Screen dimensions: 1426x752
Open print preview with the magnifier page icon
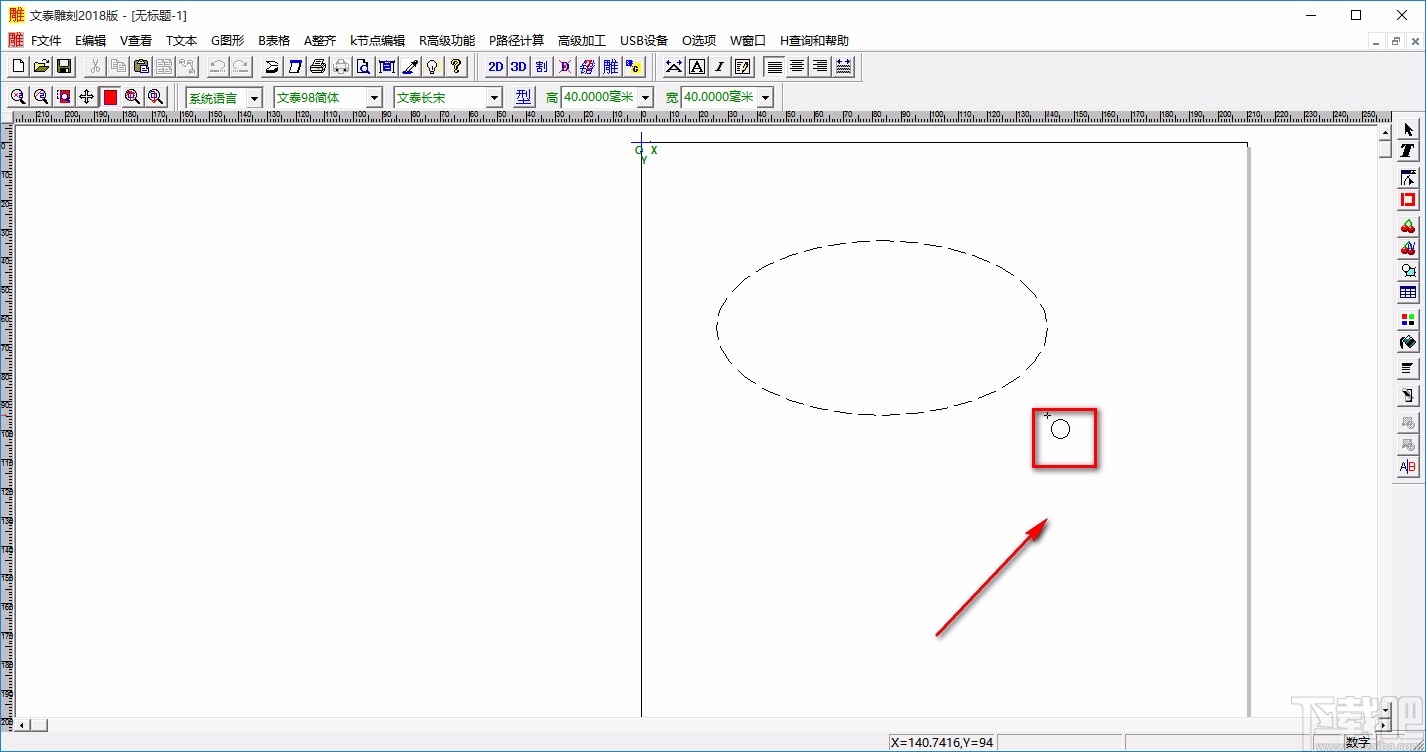(364, 66)
